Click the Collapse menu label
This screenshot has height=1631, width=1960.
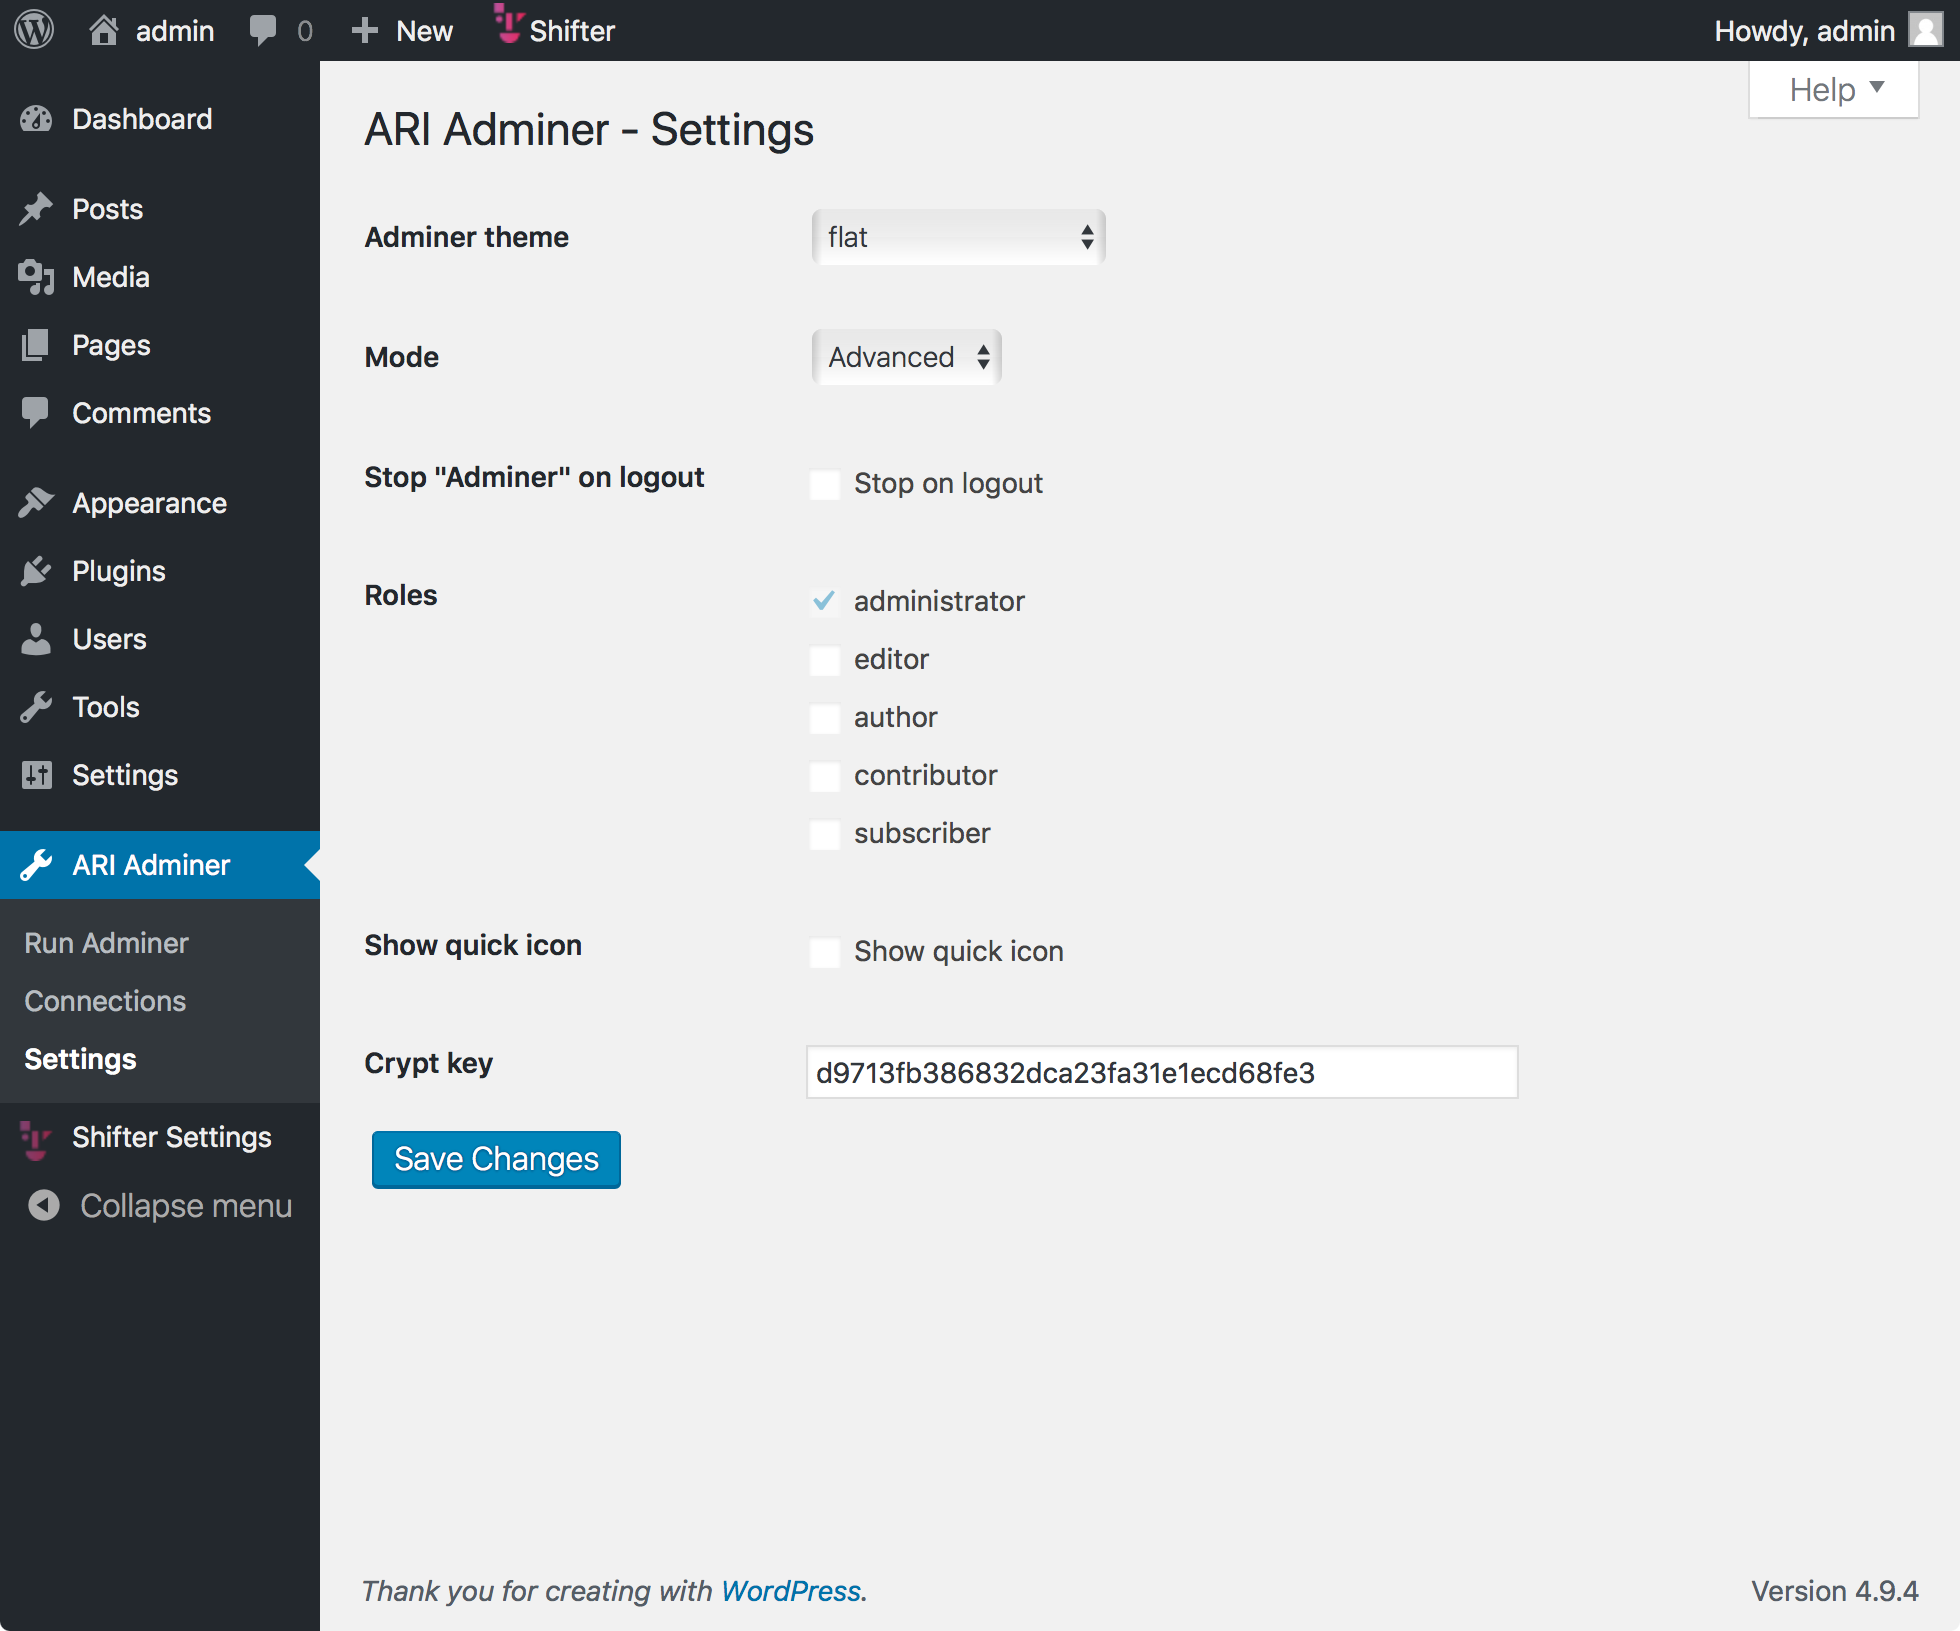pos(186,1205)
